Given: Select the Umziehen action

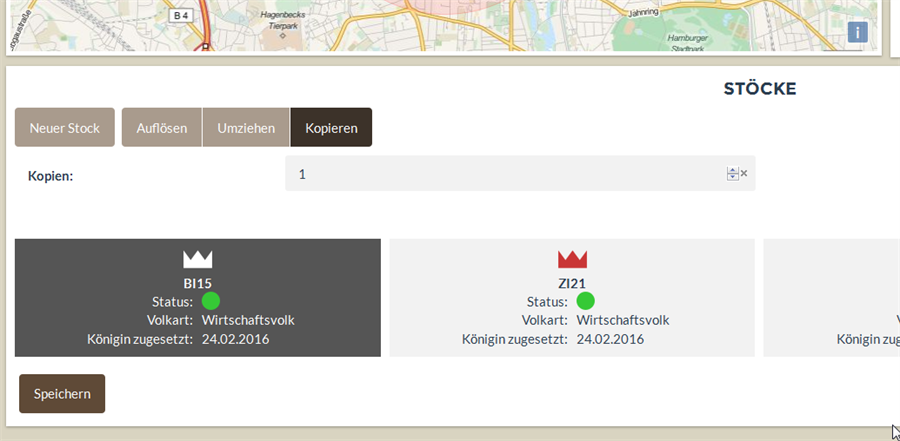Looking at the screenshot, I should click(246, 127).
